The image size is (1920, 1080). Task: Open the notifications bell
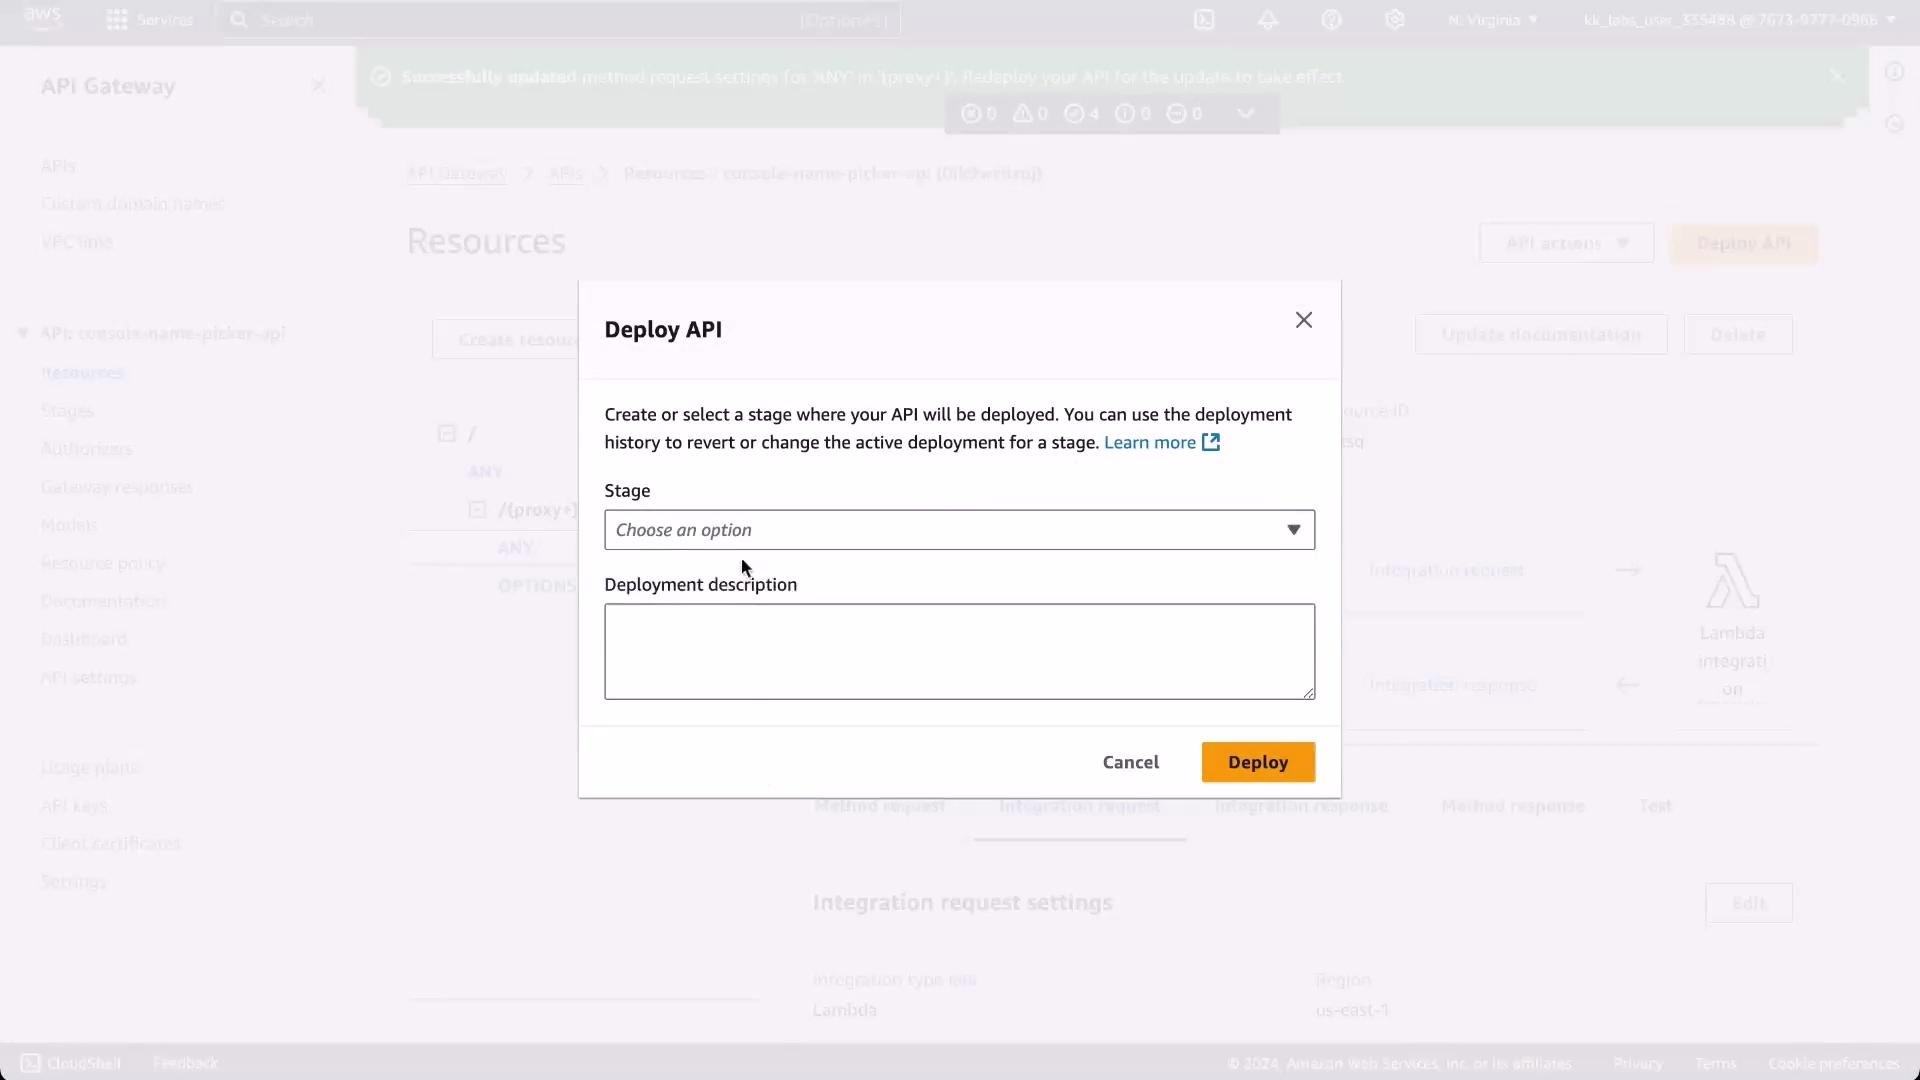(1268, 20)
